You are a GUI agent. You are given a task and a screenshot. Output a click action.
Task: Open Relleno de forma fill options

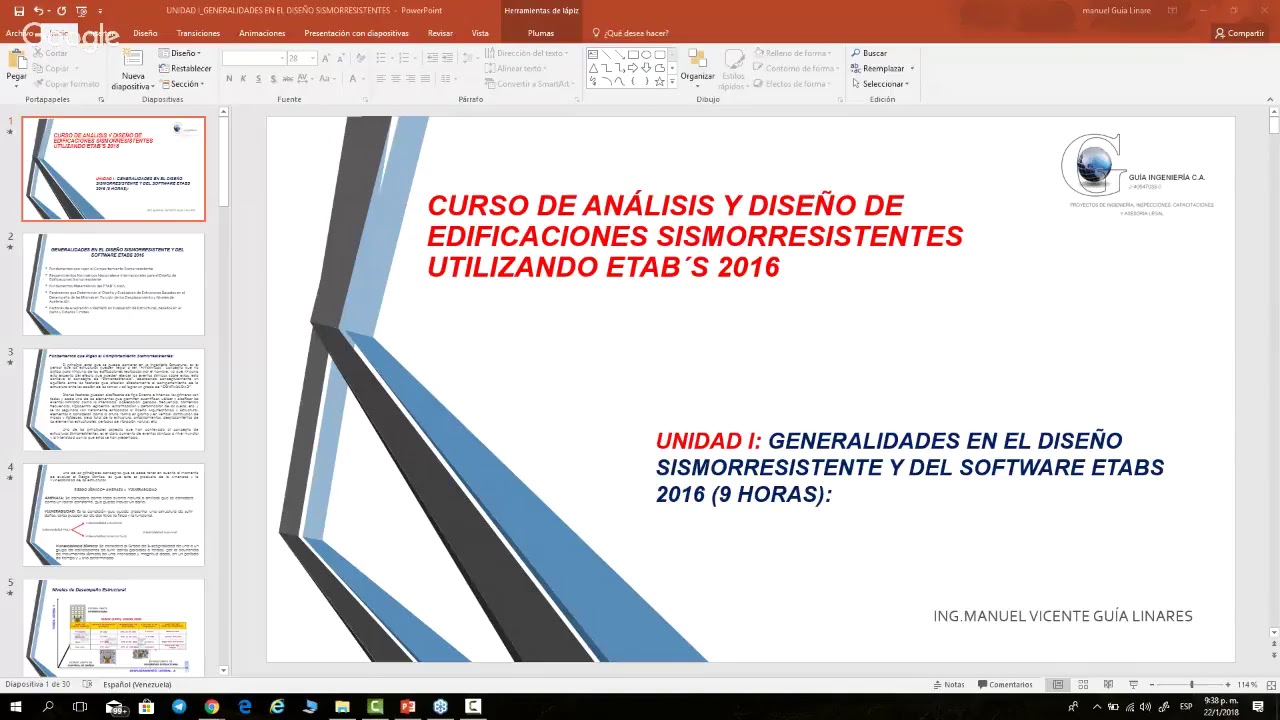(794, 53)
